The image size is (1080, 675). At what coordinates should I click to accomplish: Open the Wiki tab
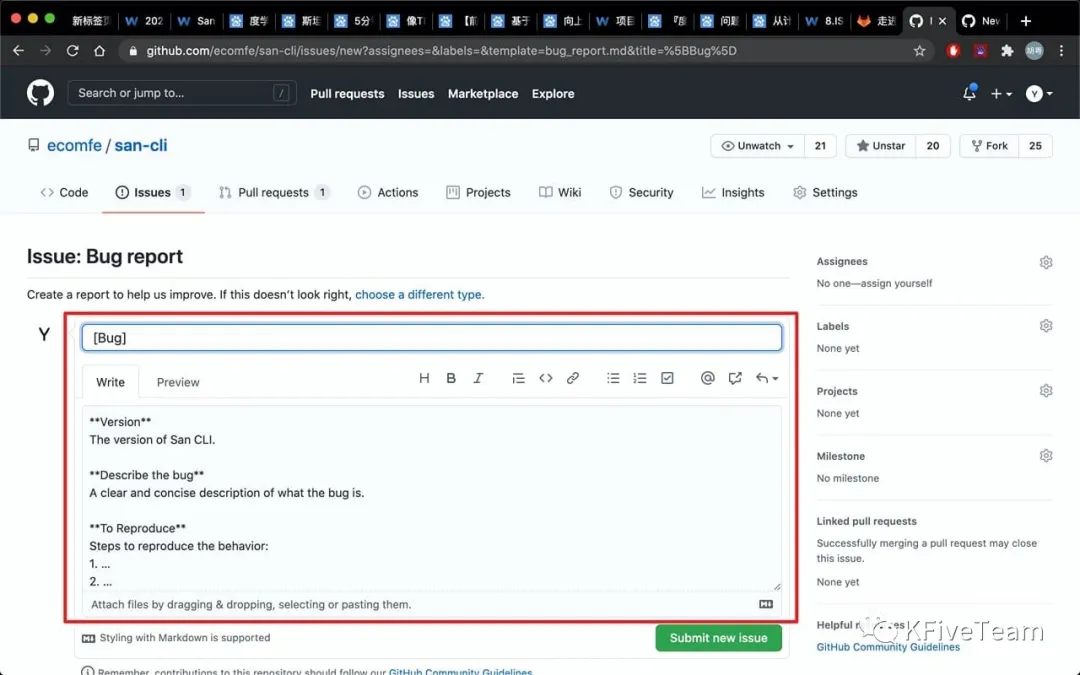tap(560, 193)
